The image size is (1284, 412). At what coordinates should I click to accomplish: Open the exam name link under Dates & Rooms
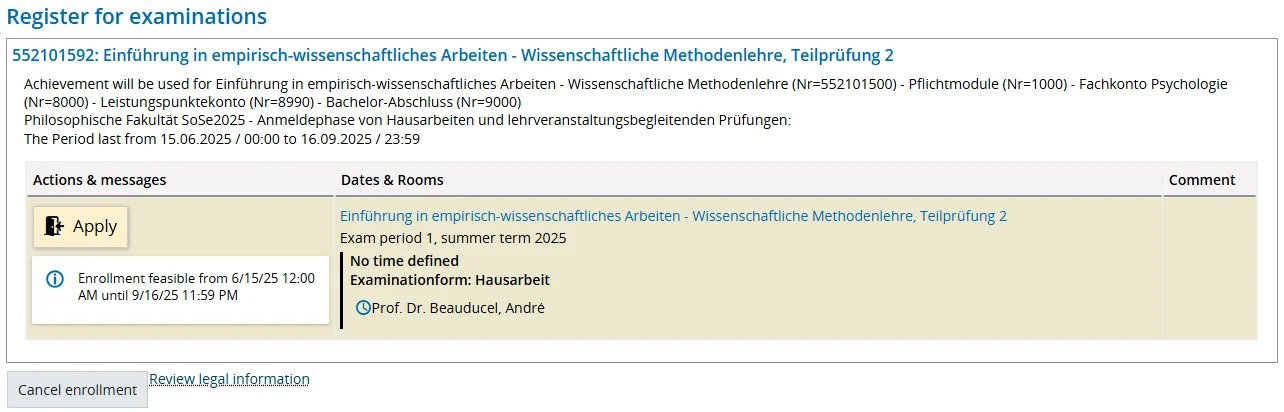click(673, 216)
